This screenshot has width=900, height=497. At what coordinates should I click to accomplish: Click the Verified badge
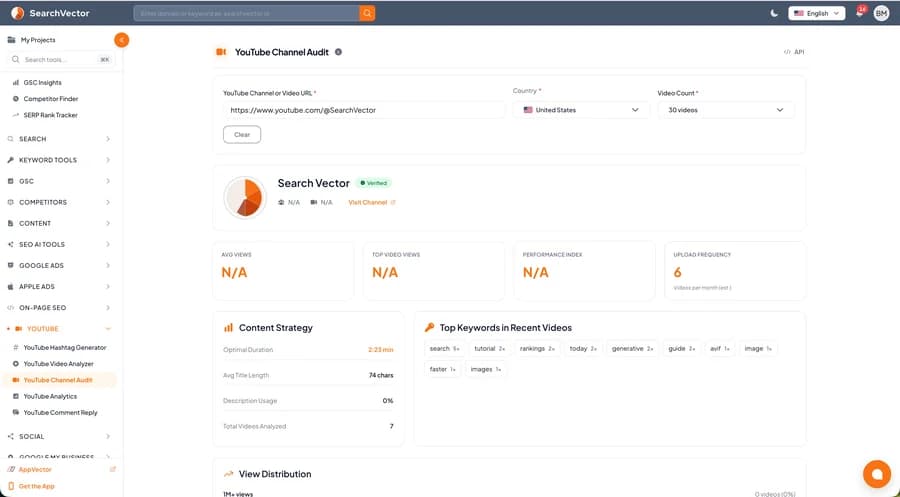click(374, 183)
